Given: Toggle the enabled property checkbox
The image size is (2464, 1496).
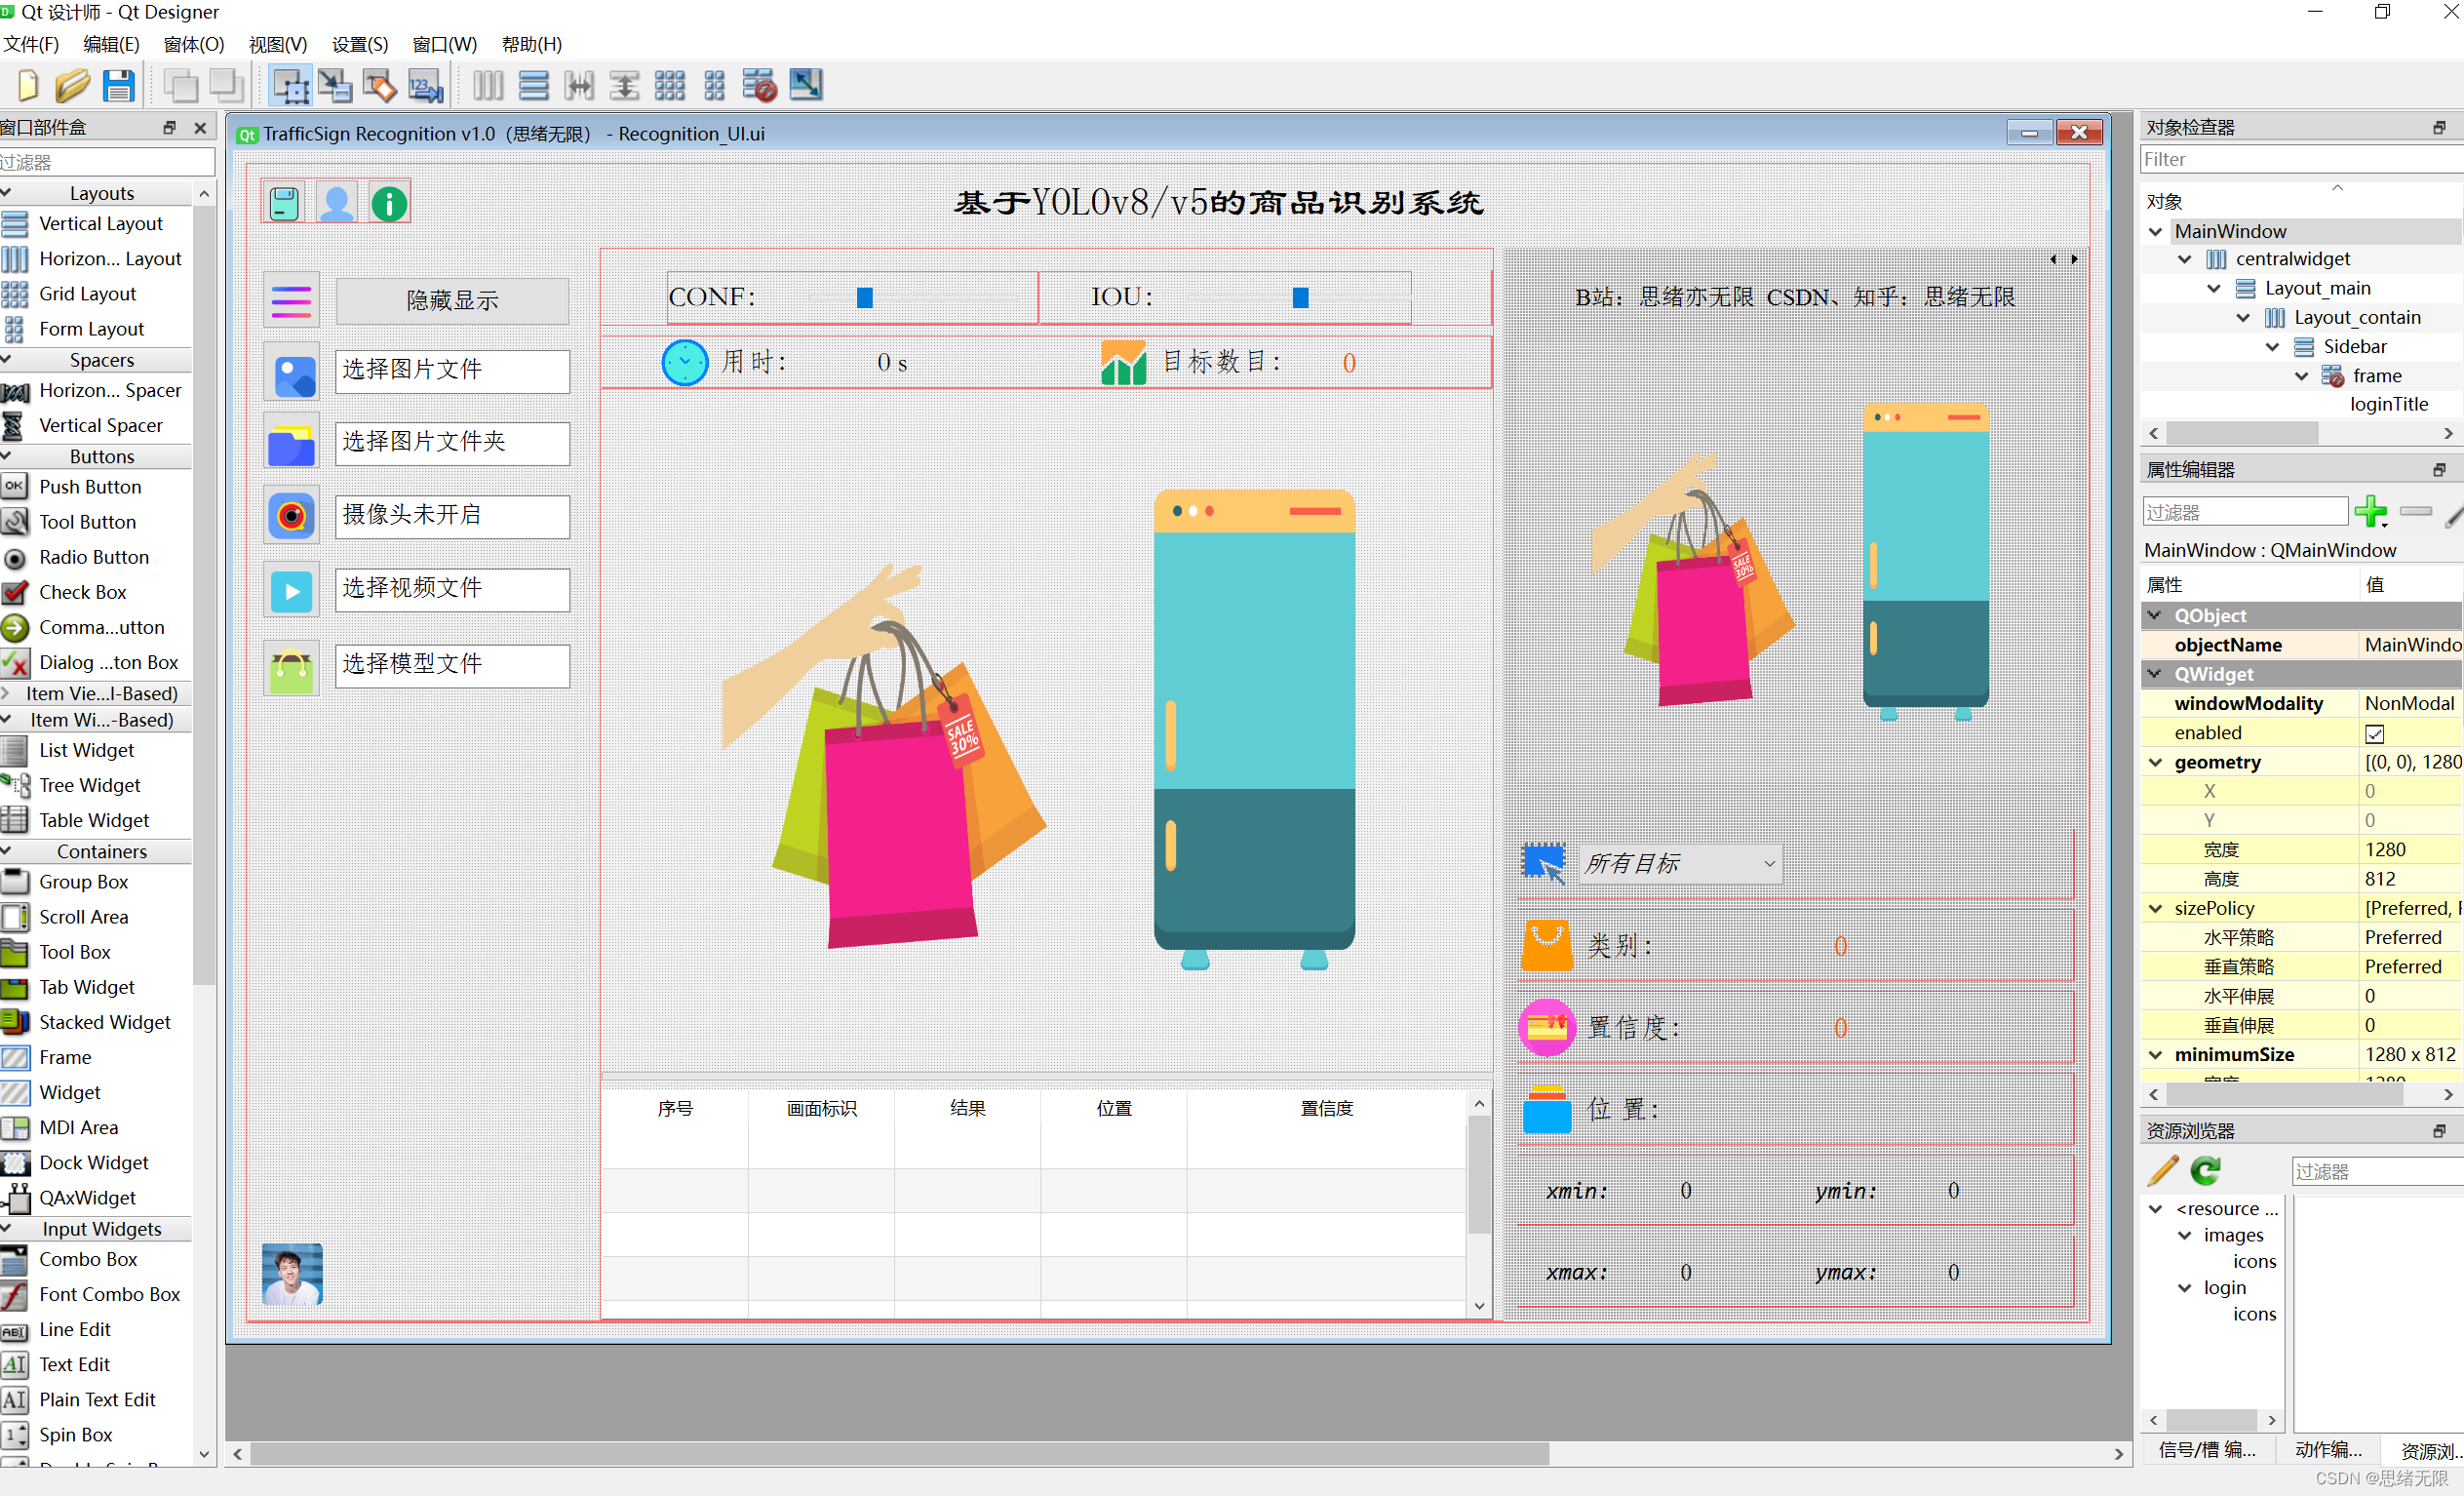Looking at the screenshot, I should (2374, 733).
